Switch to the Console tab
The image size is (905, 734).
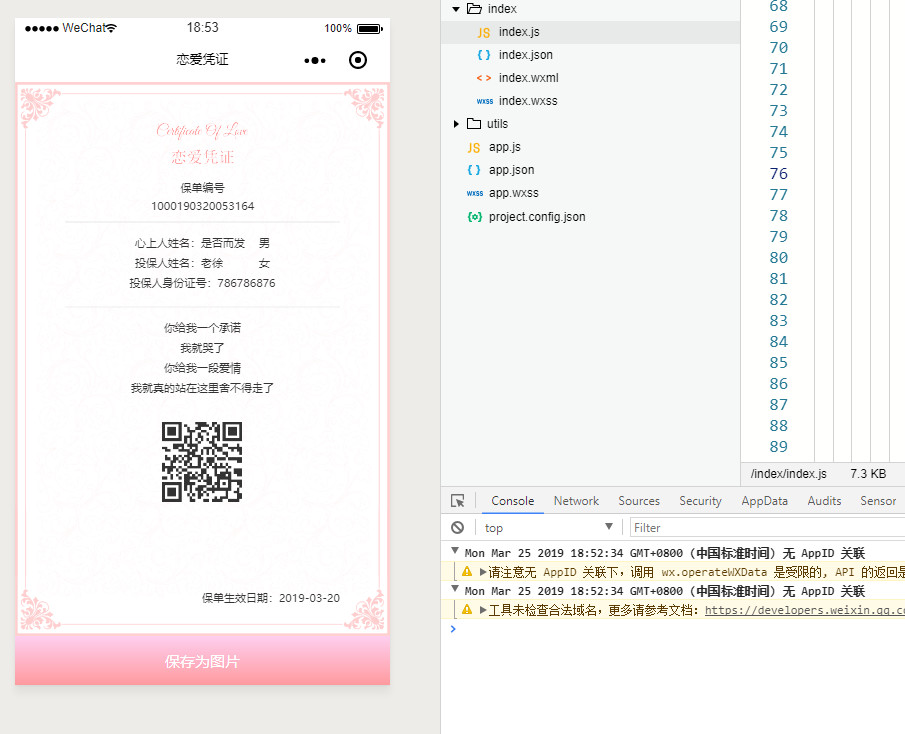pyautogui.click(x=513, y=501)
